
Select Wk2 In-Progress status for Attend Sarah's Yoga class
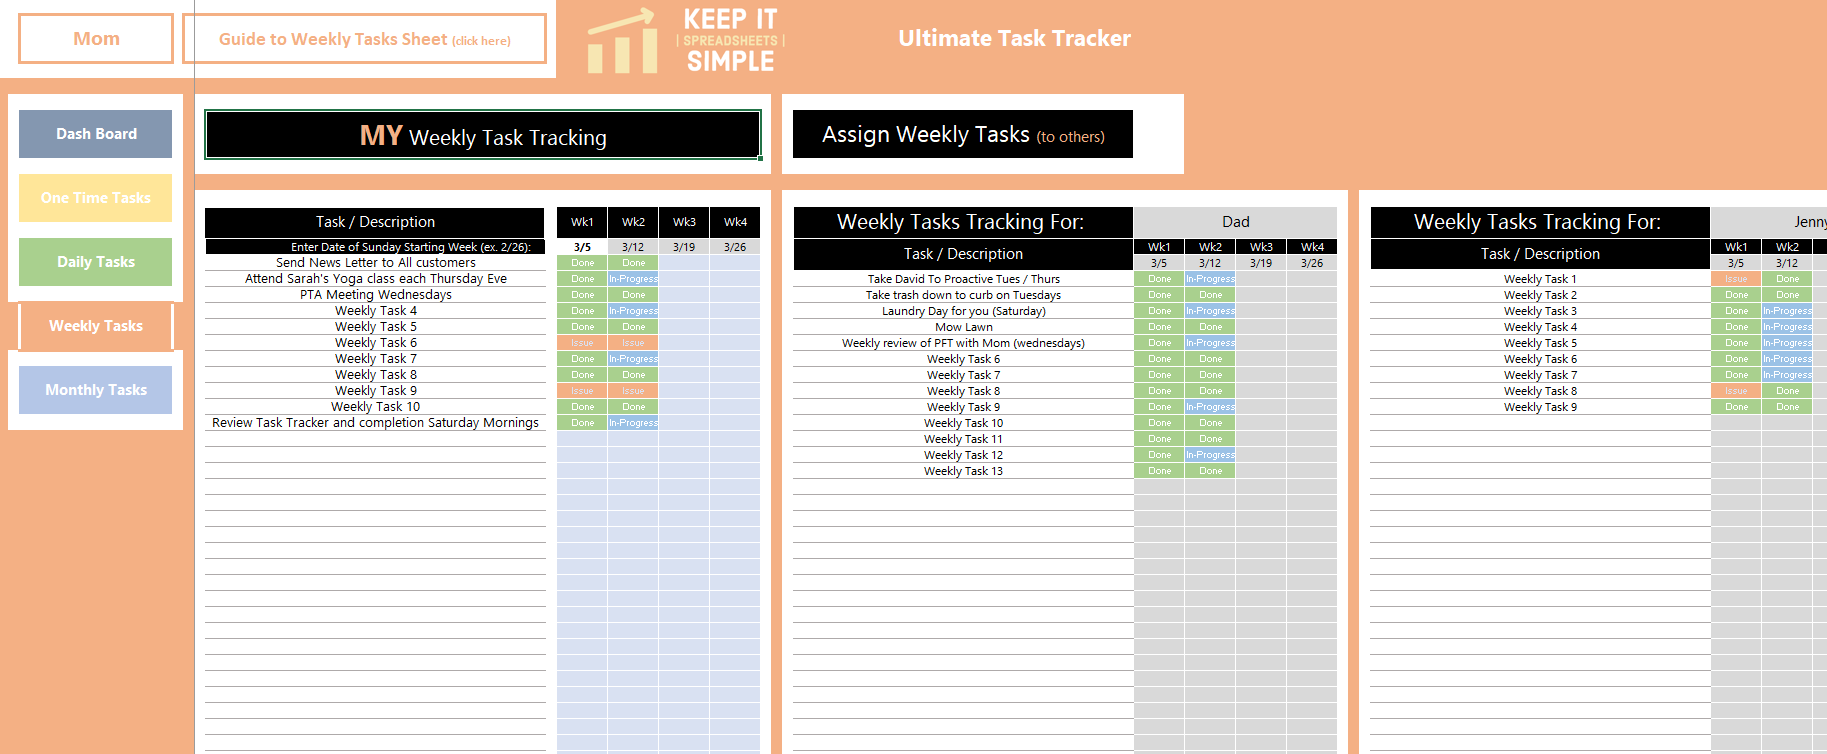(633, 279)
